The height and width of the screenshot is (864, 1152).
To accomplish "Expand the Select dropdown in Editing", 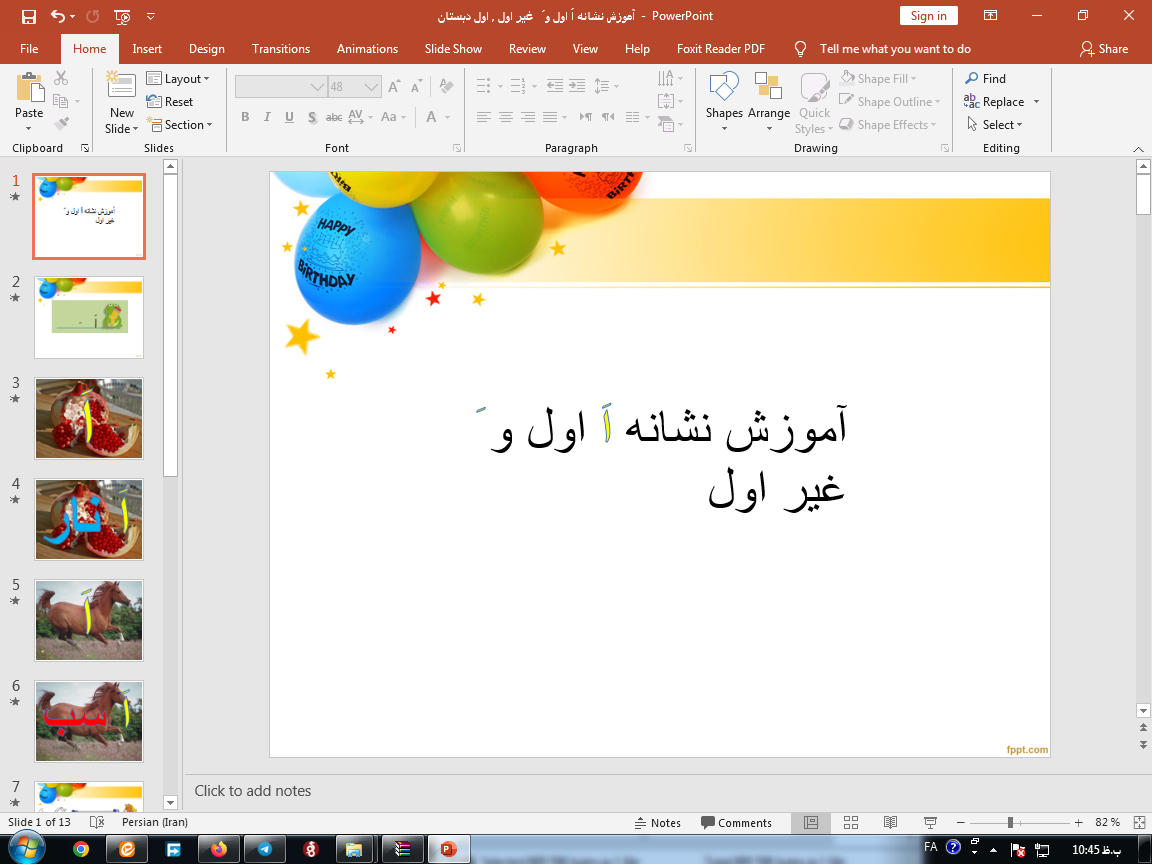I will click(x=996, y=125).
